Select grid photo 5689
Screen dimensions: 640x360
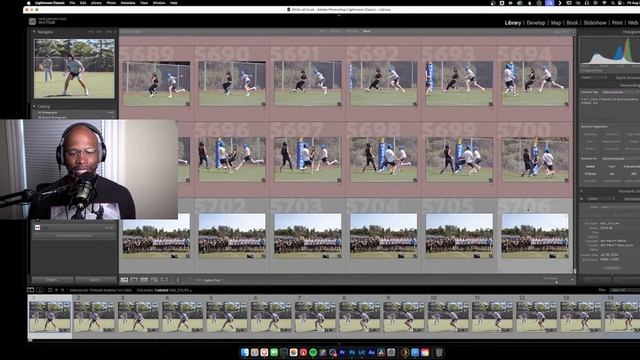[x=156, y=83]
